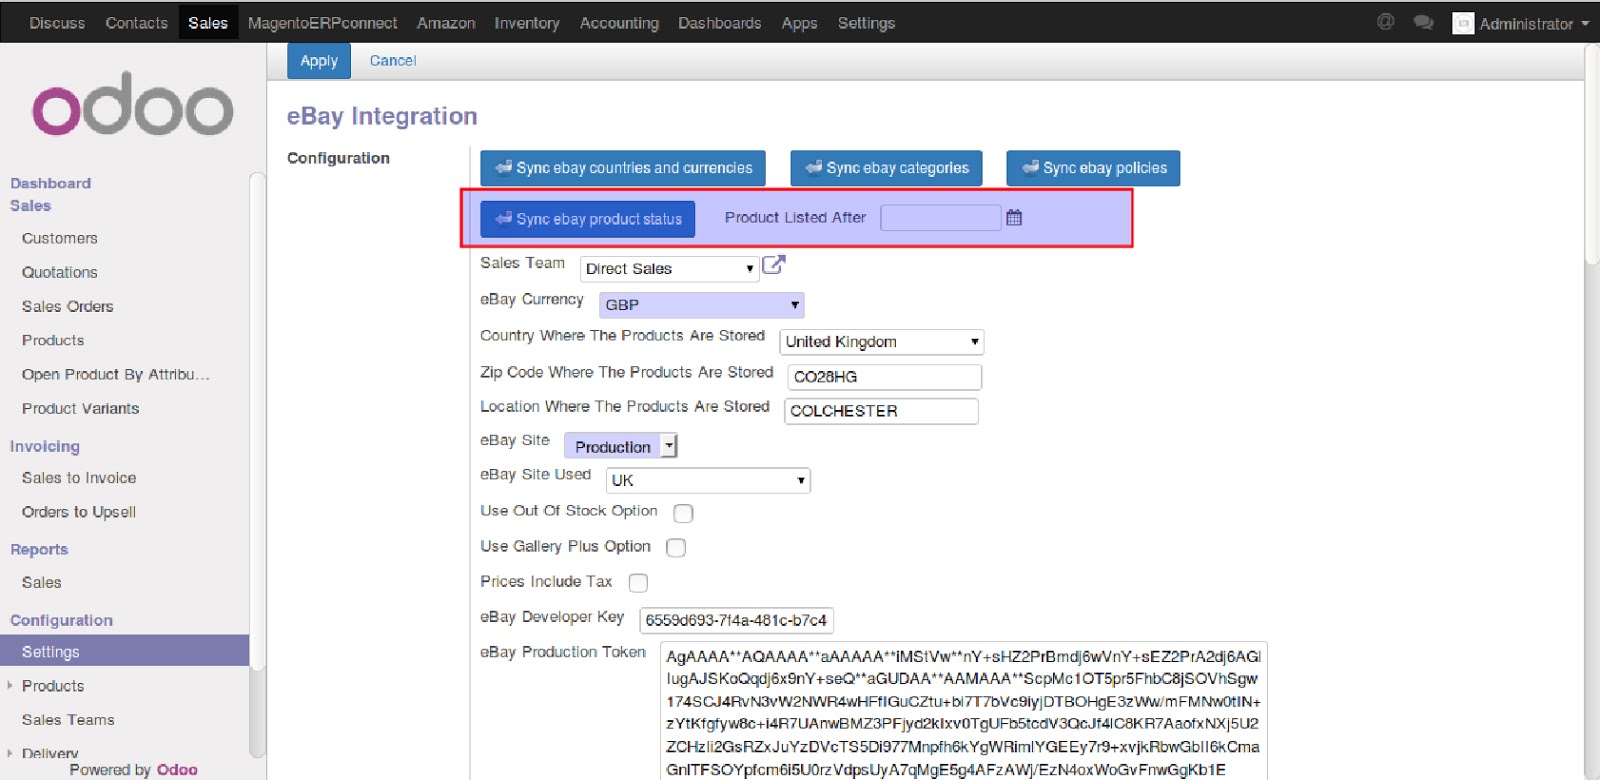
Task: Choose country where products are stored dropdown
Action: (x=882, y=342)
